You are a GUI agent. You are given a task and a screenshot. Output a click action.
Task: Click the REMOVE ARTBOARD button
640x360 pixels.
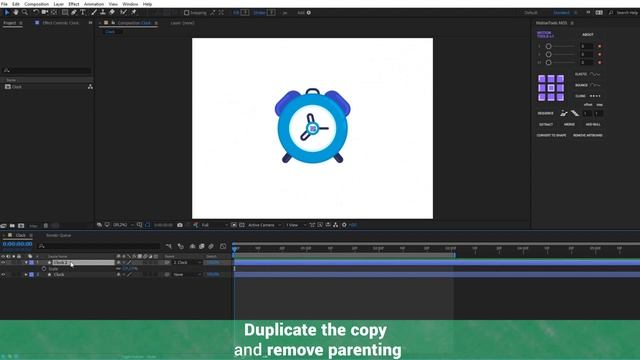[x=588, y=135]
